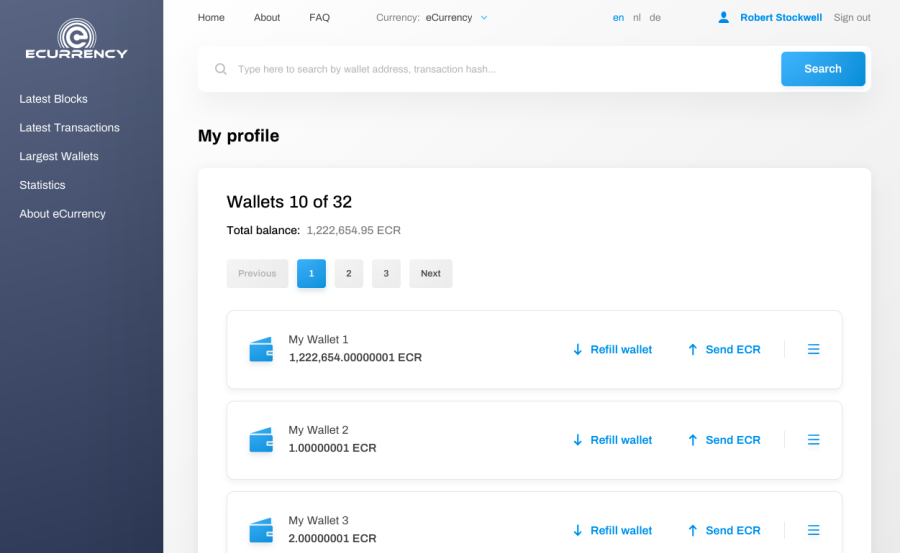Click the eCurrency logo in sidebar

point(76,38)
